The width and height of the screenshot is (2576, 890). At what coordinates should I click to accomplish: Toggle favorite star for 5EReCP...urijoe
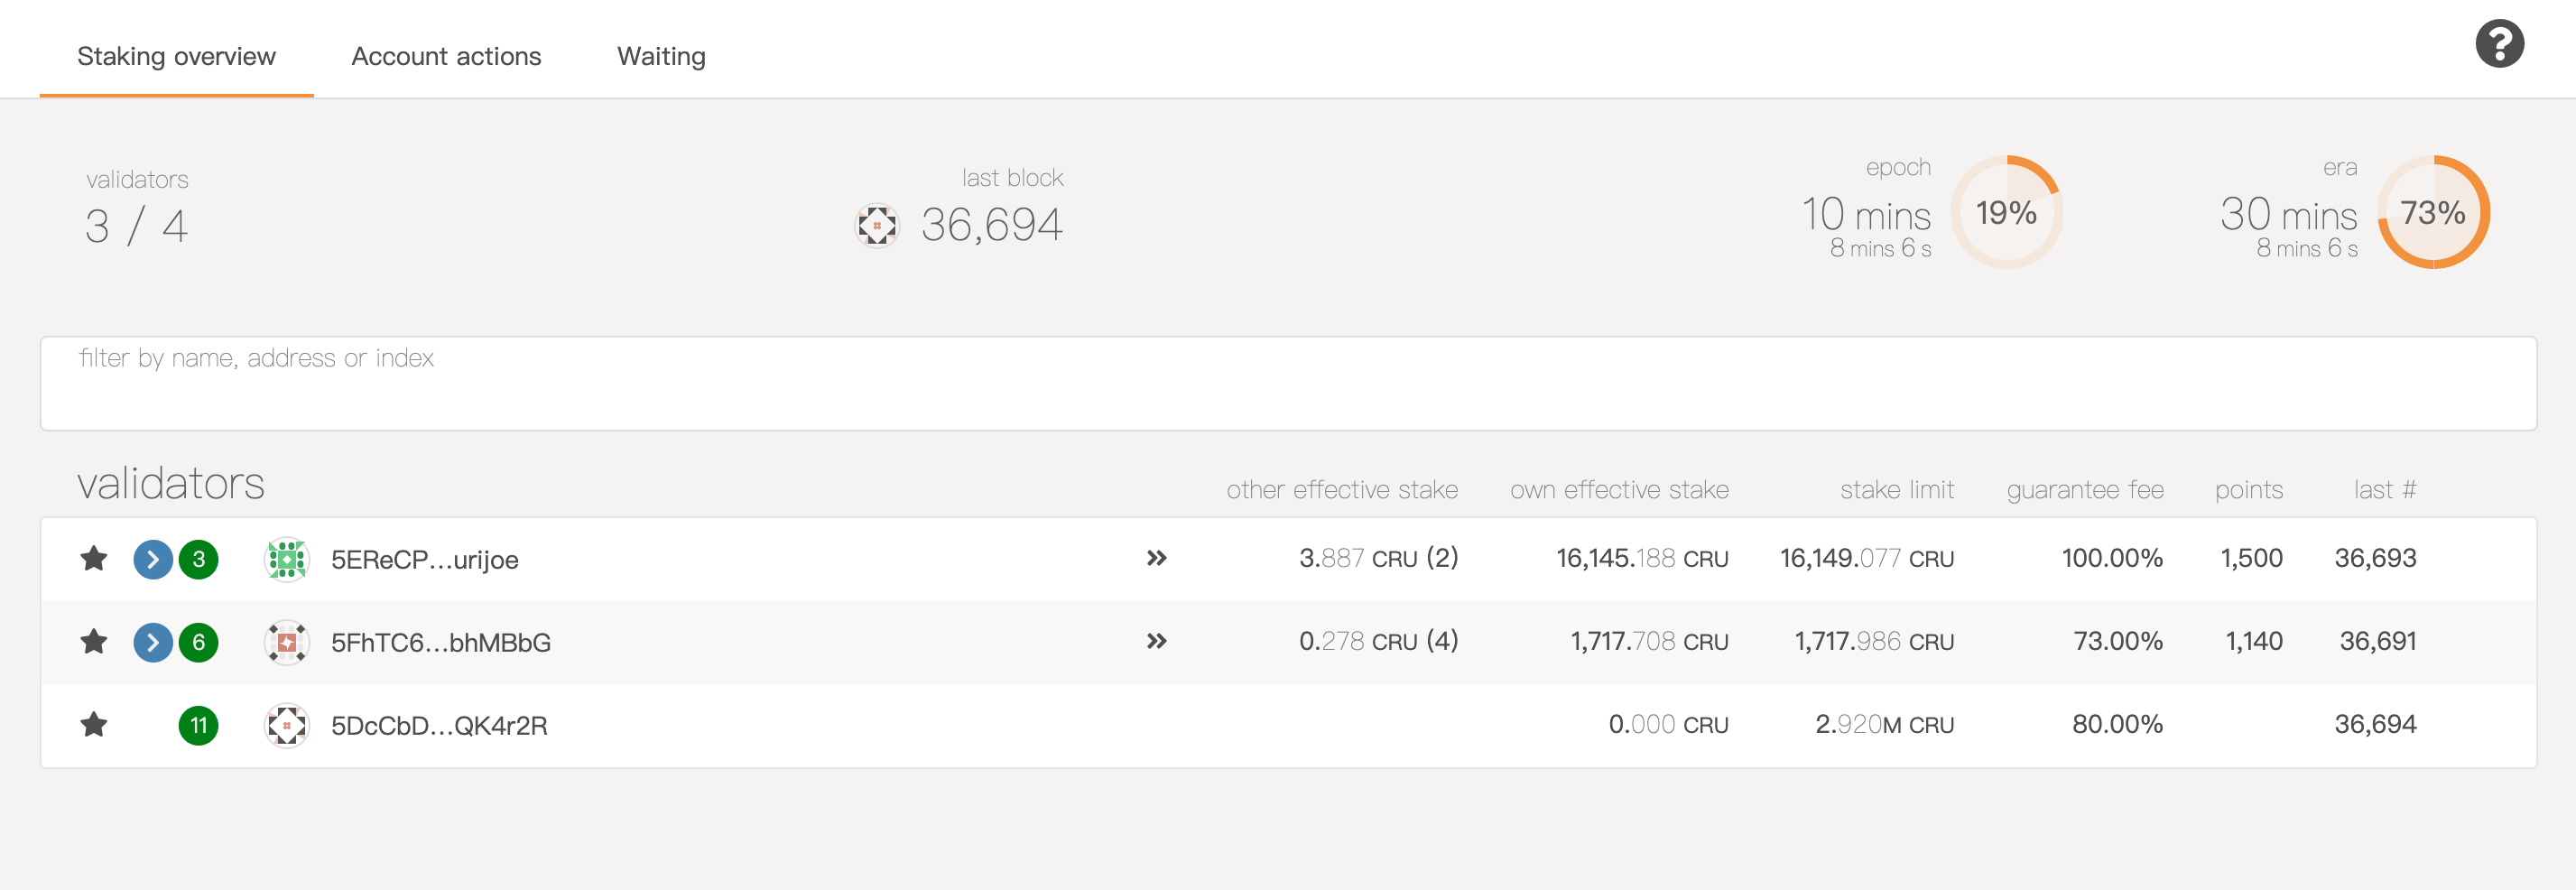(x=94, y=558)
